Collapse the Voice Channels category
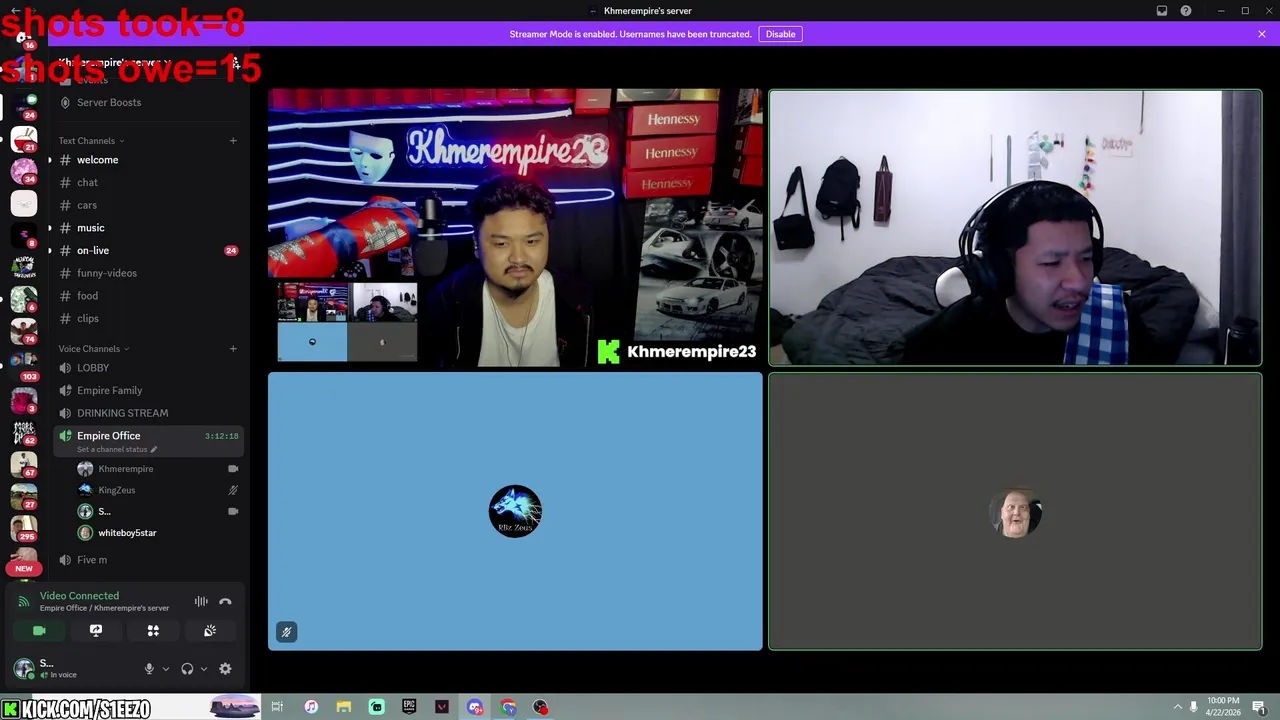The width and height of the screenshot is (1280, 720). (94, 349)
